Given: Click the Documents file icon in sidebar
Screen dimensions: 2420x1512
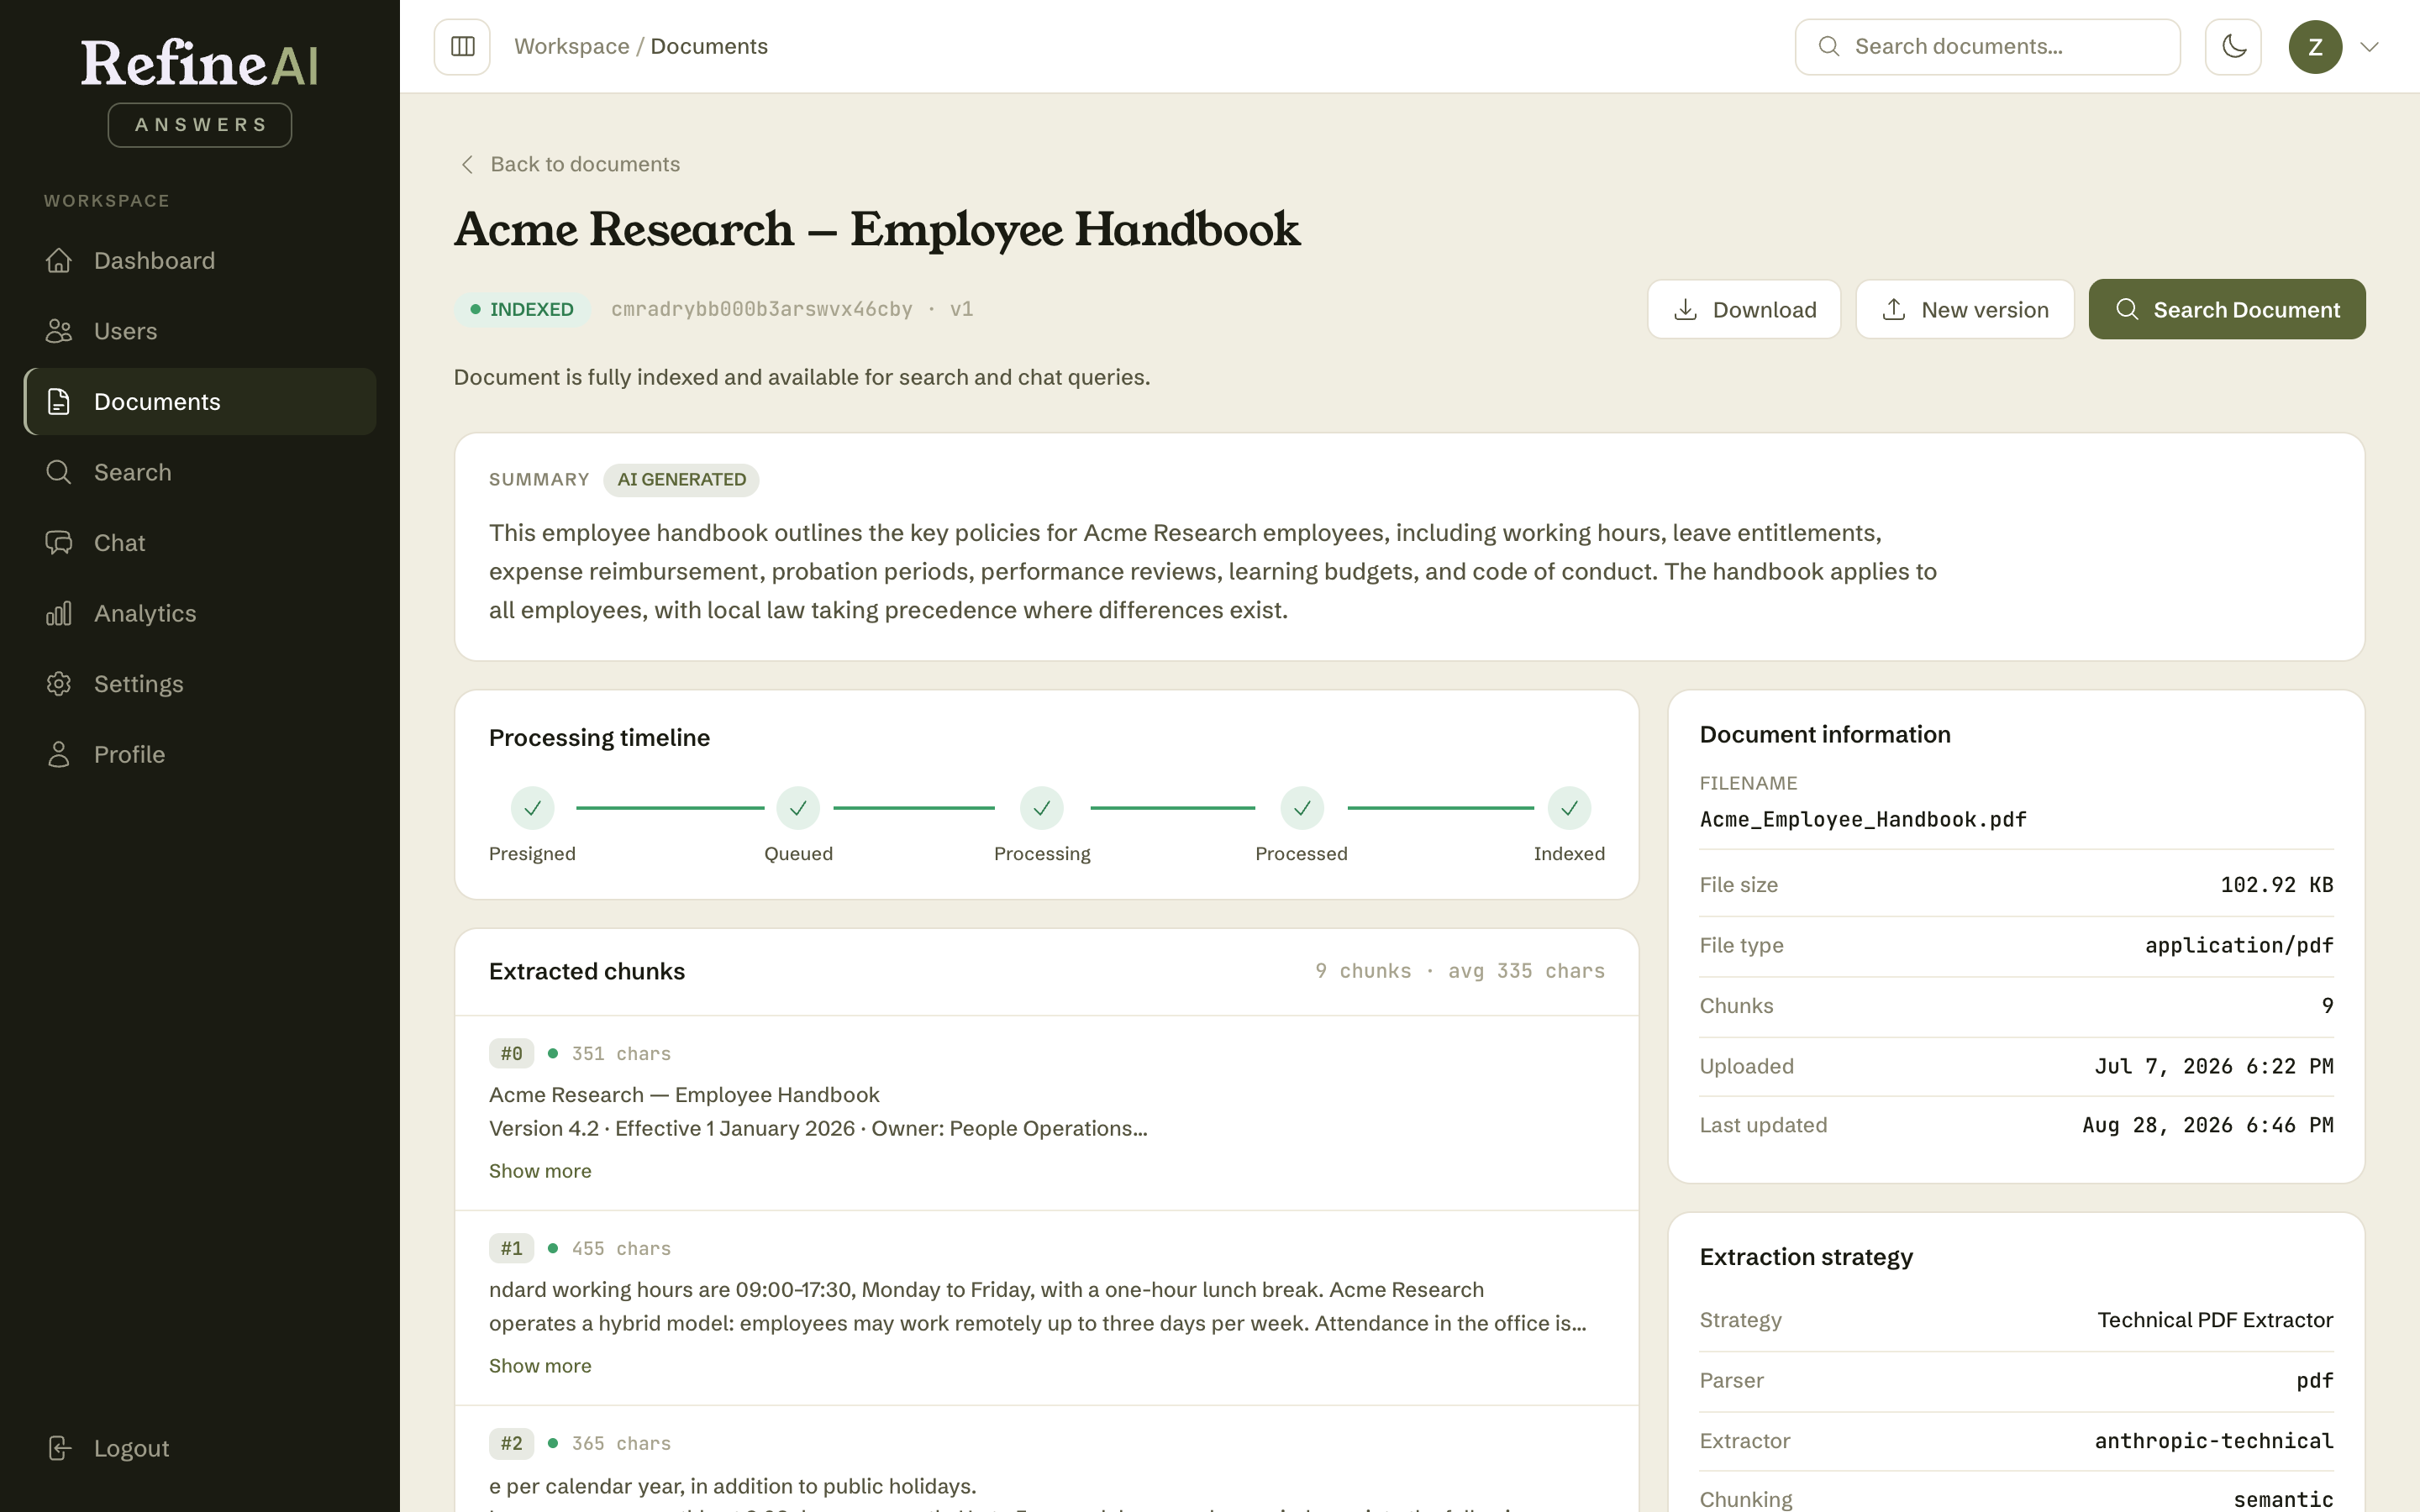Looking at the screenshot, I should (x=59, y=402).
